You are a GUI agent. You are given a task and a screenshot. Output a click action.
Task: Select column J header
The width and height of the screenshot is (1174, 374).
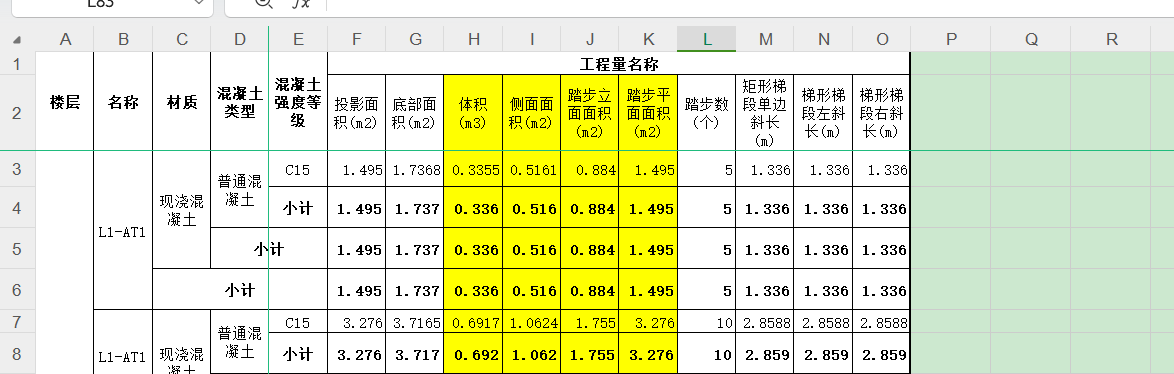tap(590, 40)
